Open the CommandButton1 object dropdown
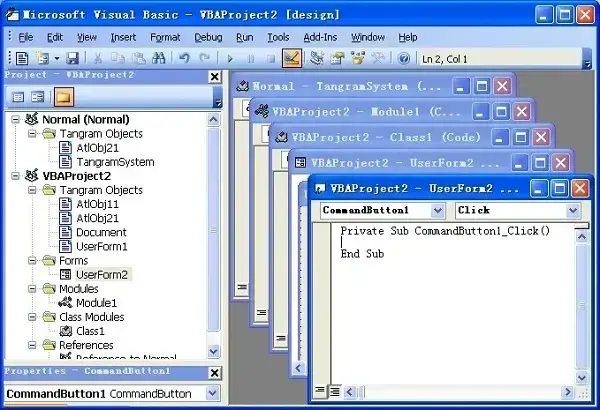 437,210
